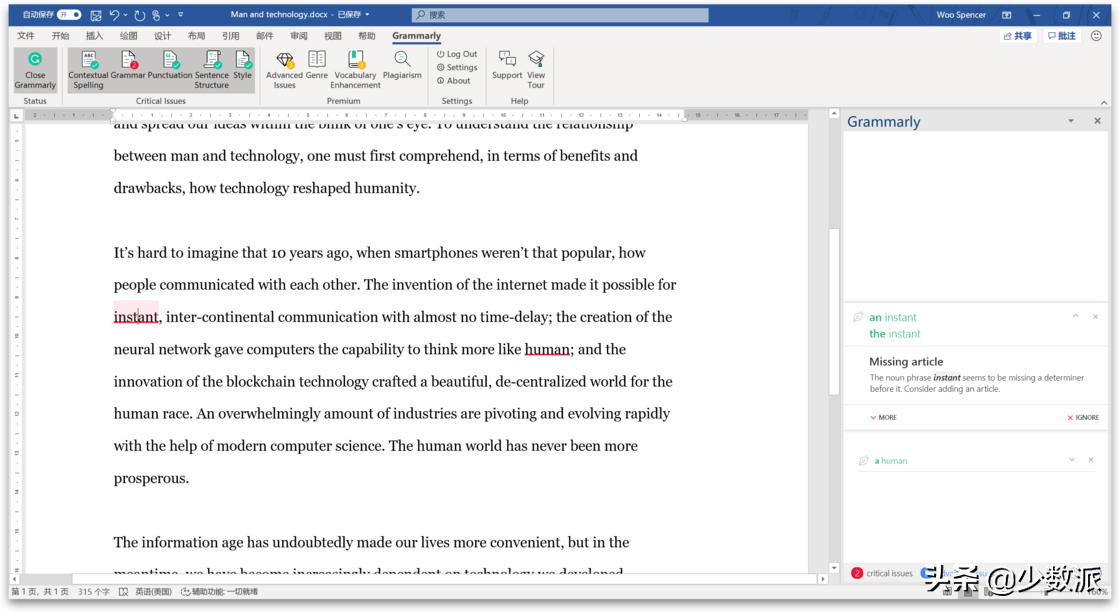Open Punctuation issues in ribbon
Viewport: 1120px width, 612px height.
click(x=170, y=66)
